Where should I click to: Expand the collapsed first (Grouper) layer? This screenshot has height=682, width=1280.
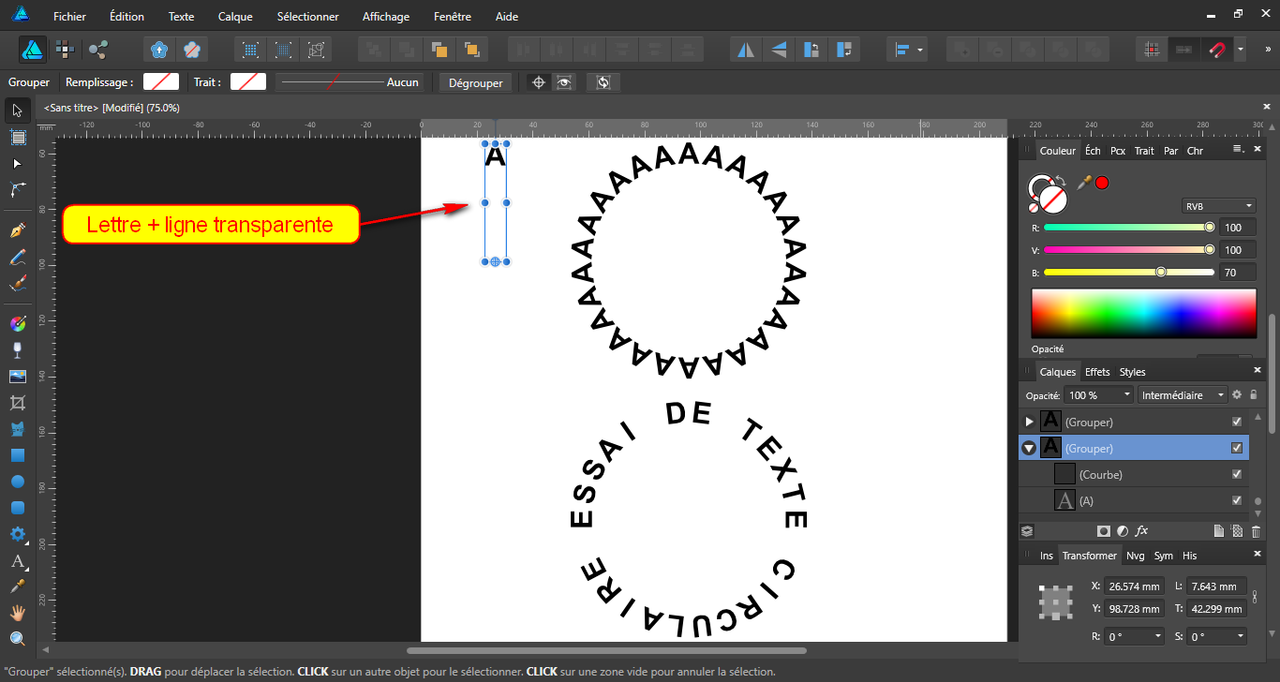(1029, 422)
